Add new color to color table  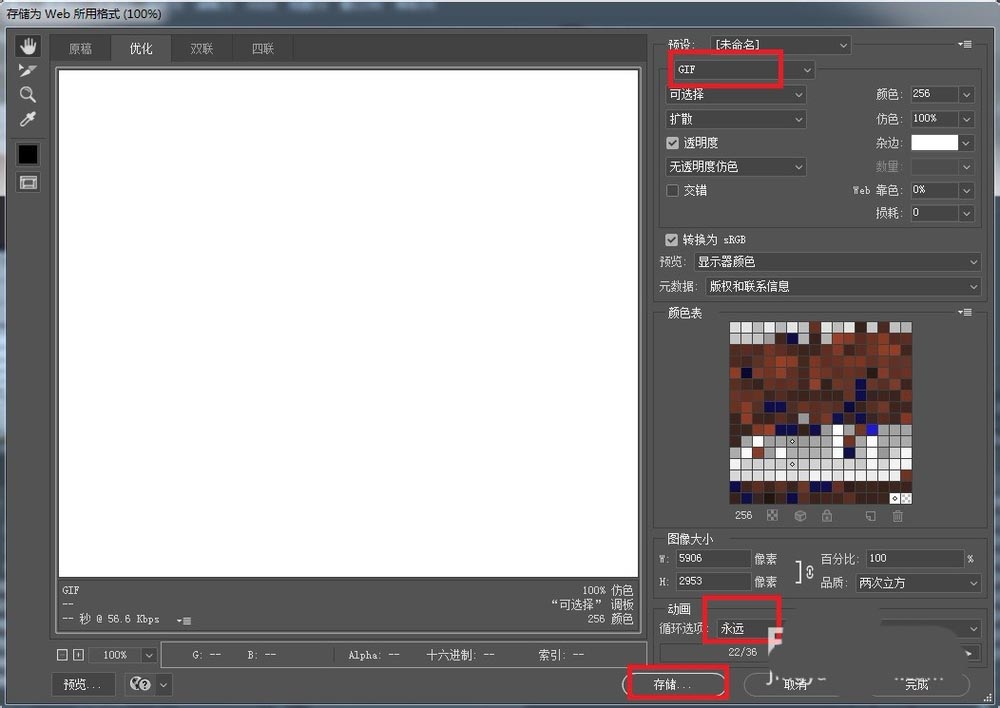coord(871,515)
